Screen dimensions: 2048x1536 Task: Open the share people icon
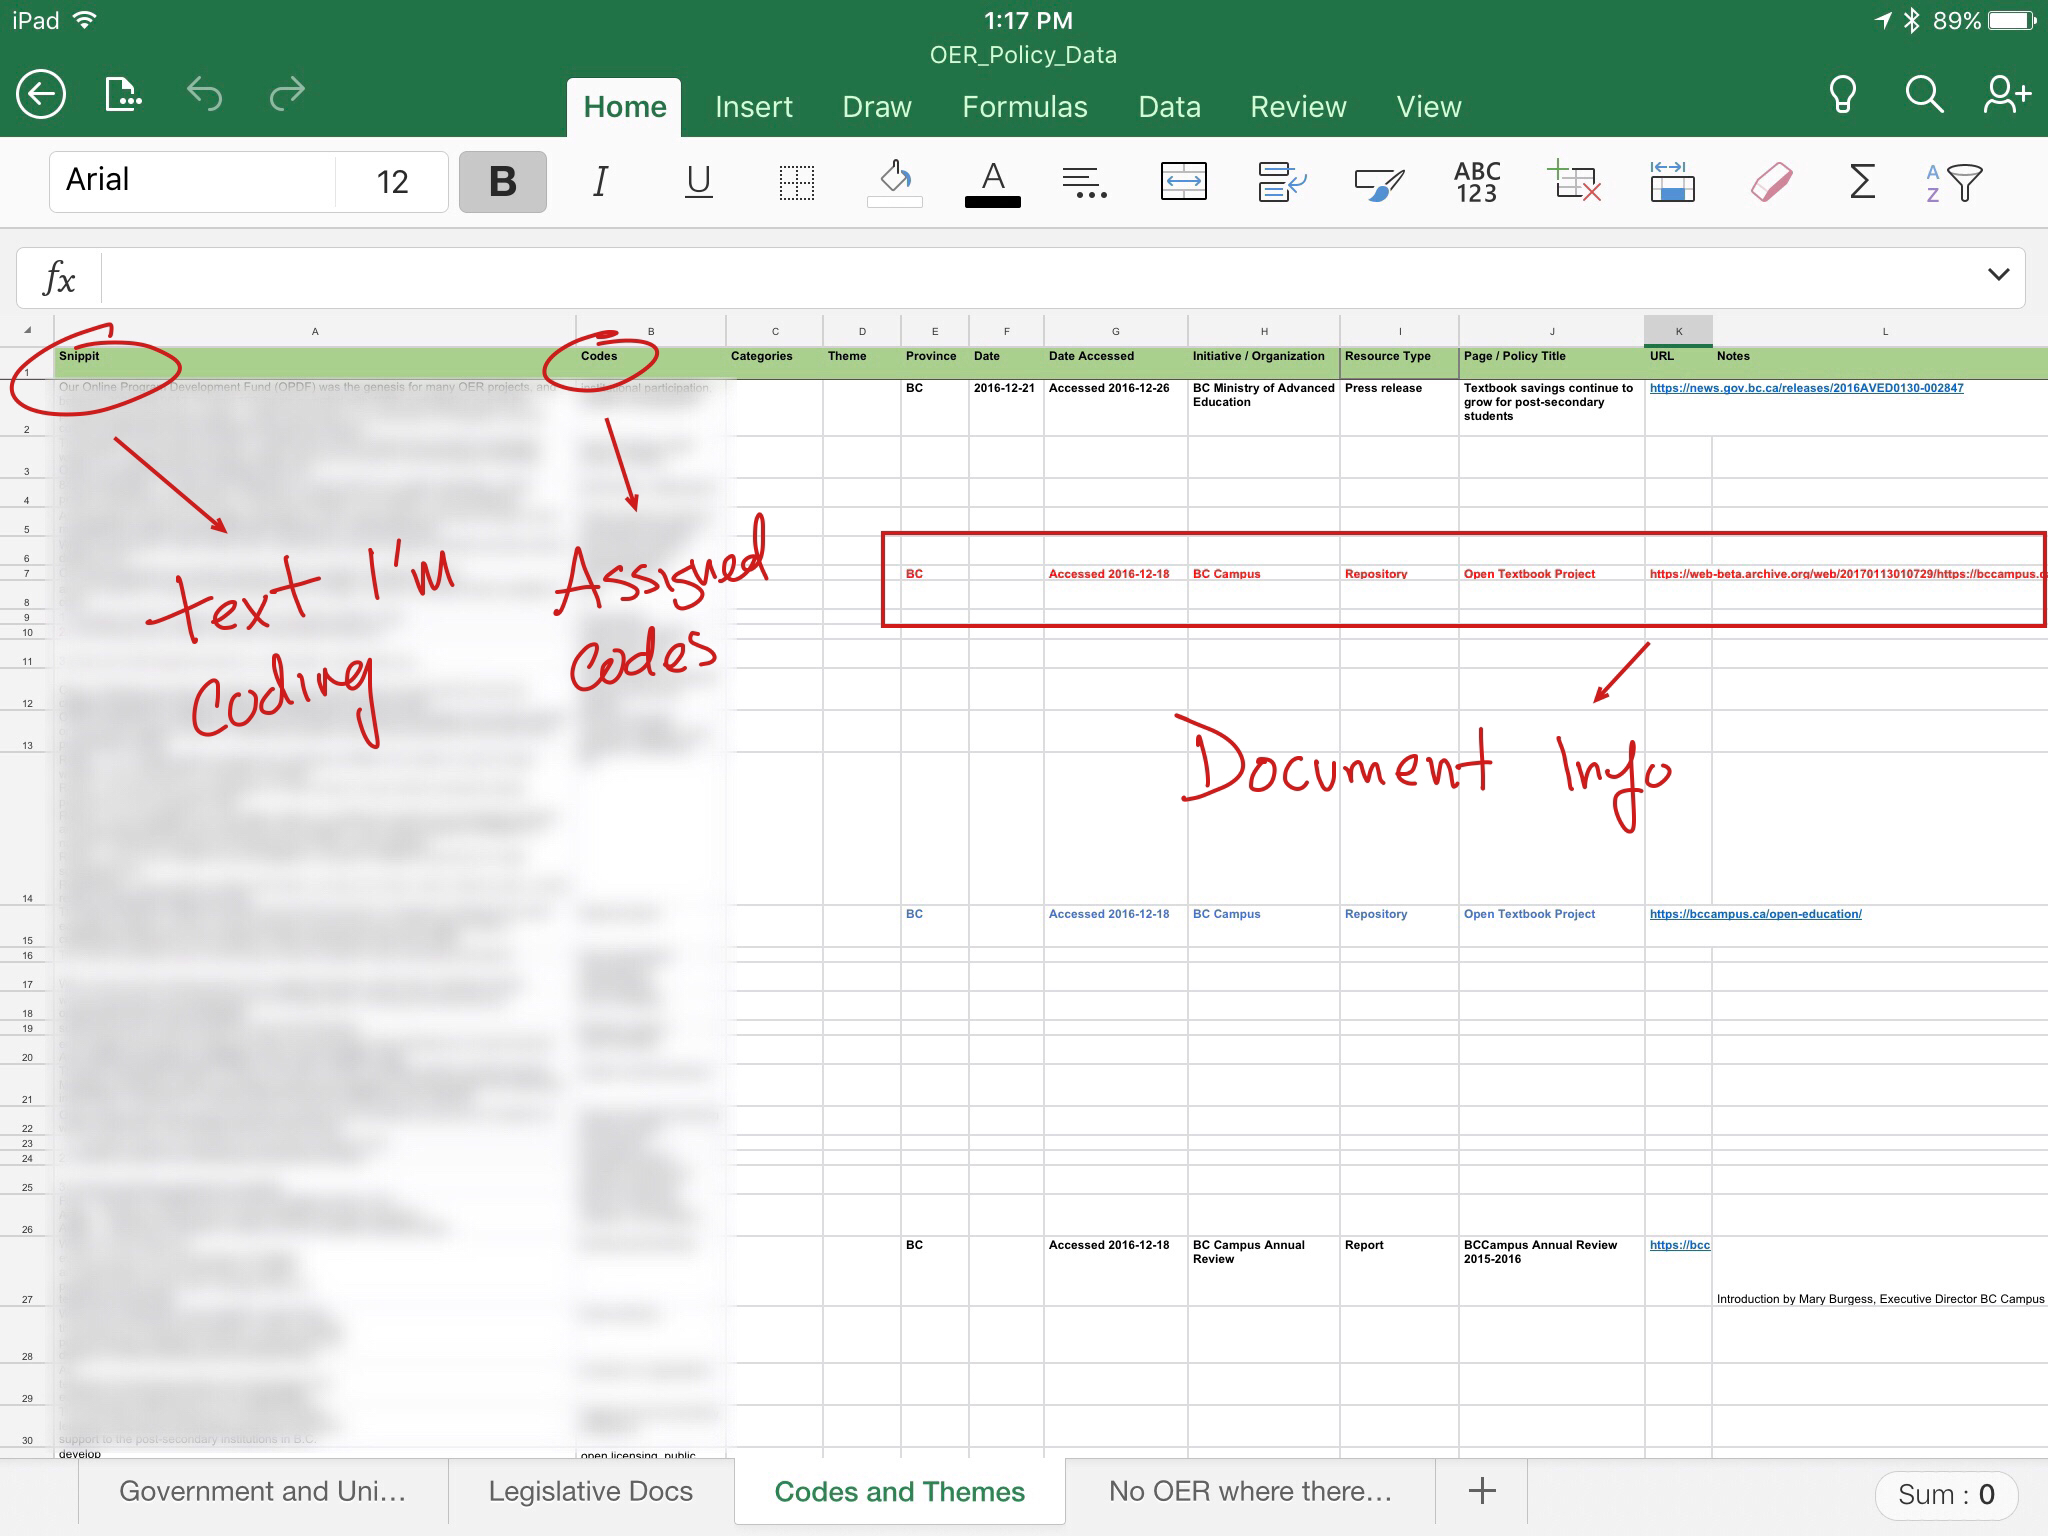tap(2006, 95)
